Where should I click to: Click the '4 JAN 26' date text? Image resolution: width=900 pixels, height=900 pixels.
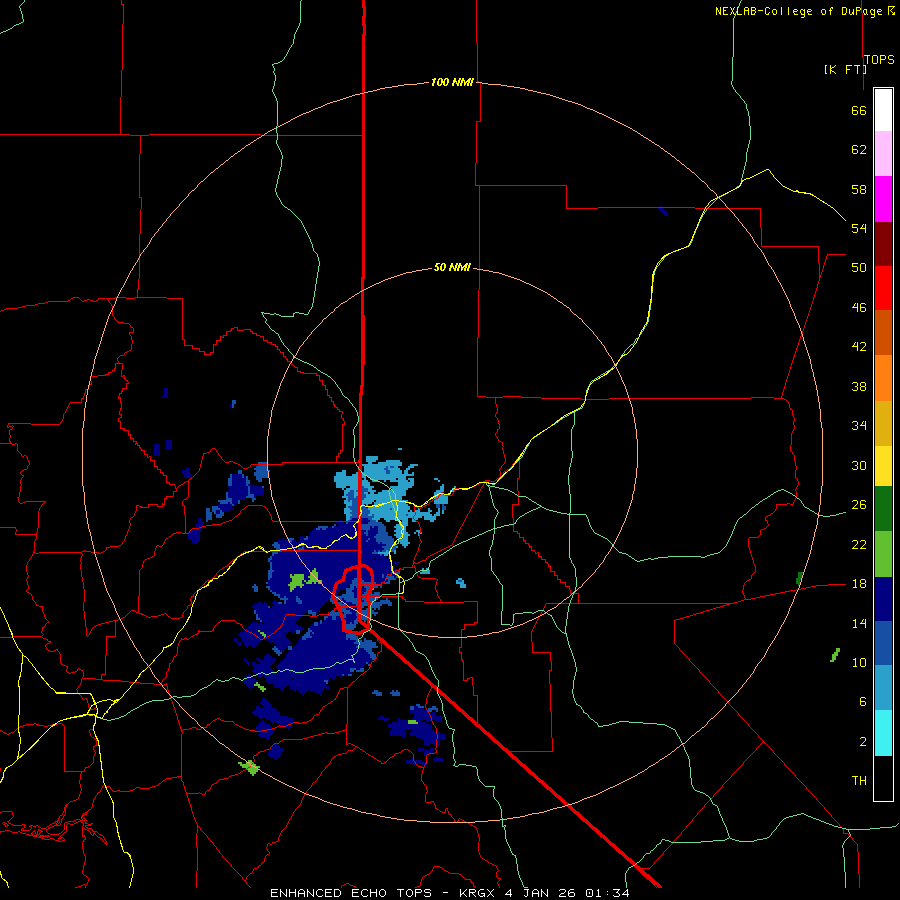coord(540,893)
